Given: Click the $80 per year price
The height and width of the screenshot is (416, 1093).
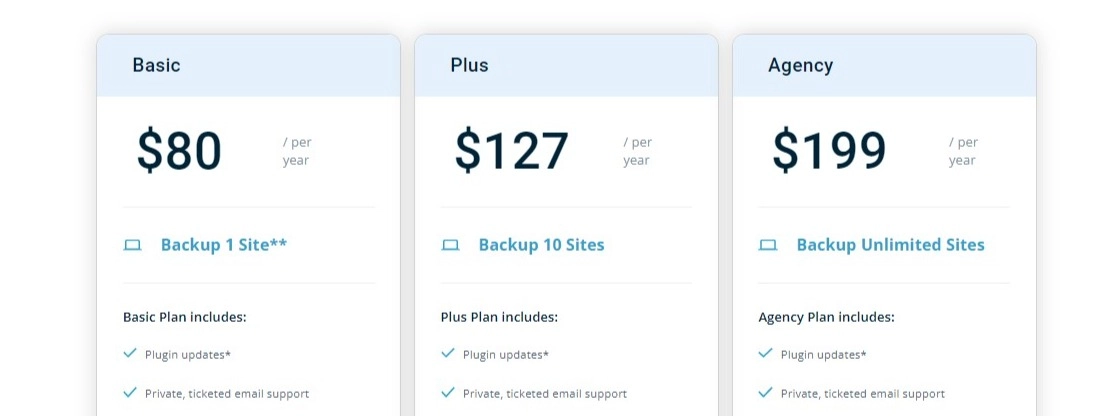Looking at the screenshot, I should coord(180,151).
